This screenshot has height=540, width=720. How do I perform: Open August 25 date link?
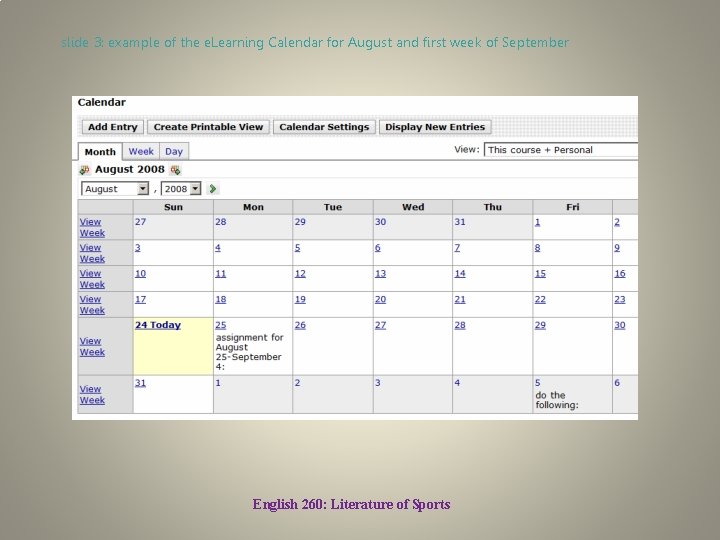221,325
